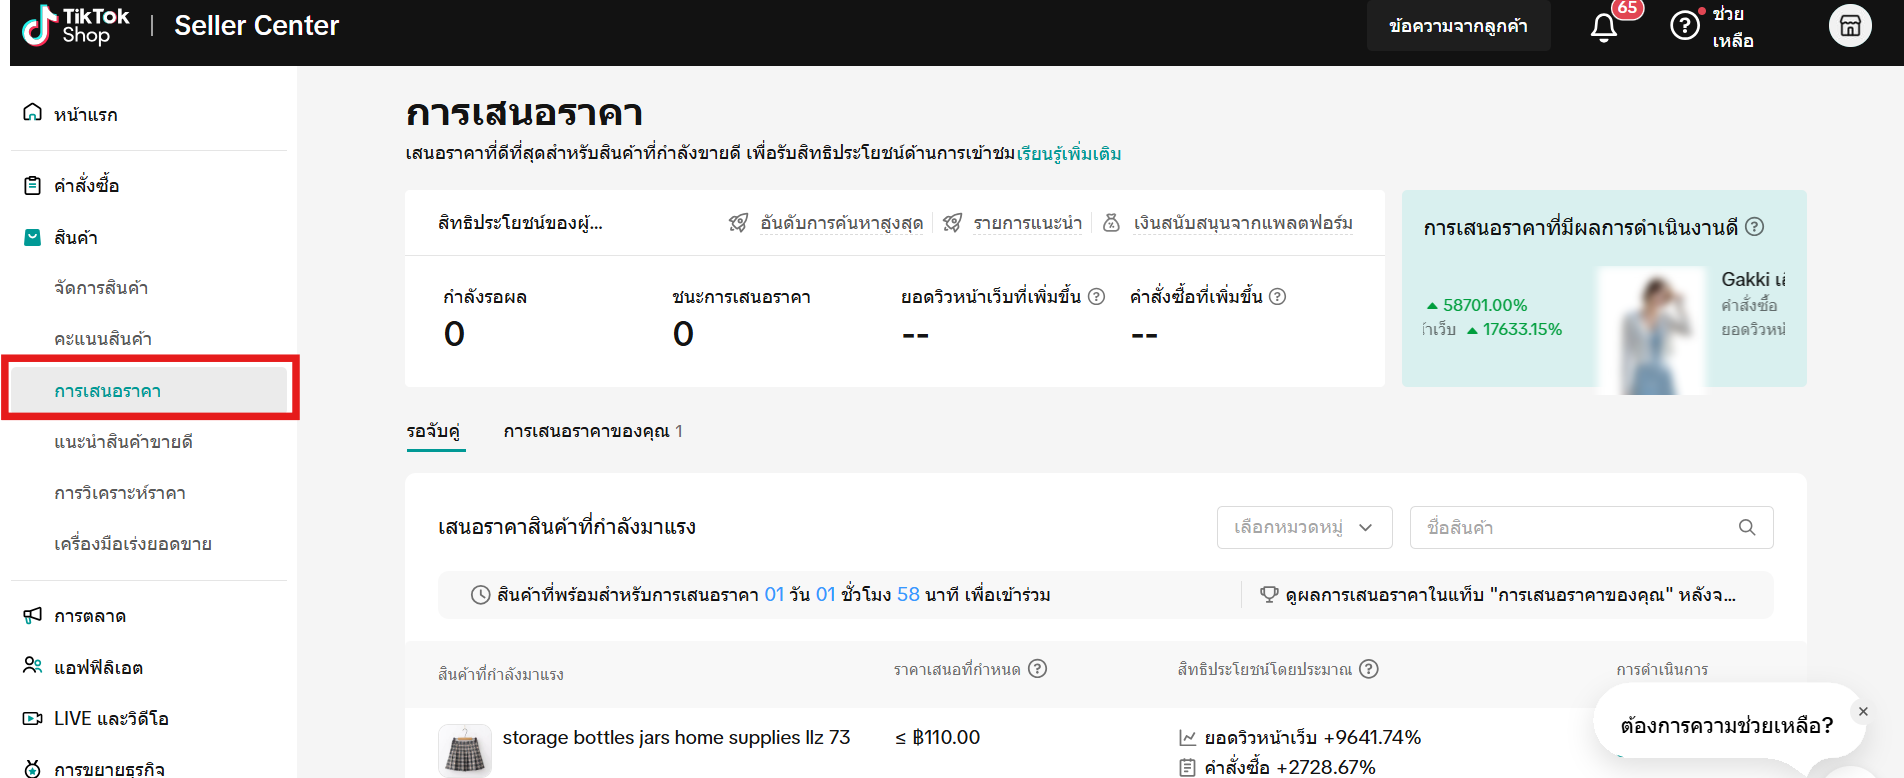Click the ชื่อสินค้า search input field
The height and width of the screenshot is (778, 1904).
point(1575,527)
